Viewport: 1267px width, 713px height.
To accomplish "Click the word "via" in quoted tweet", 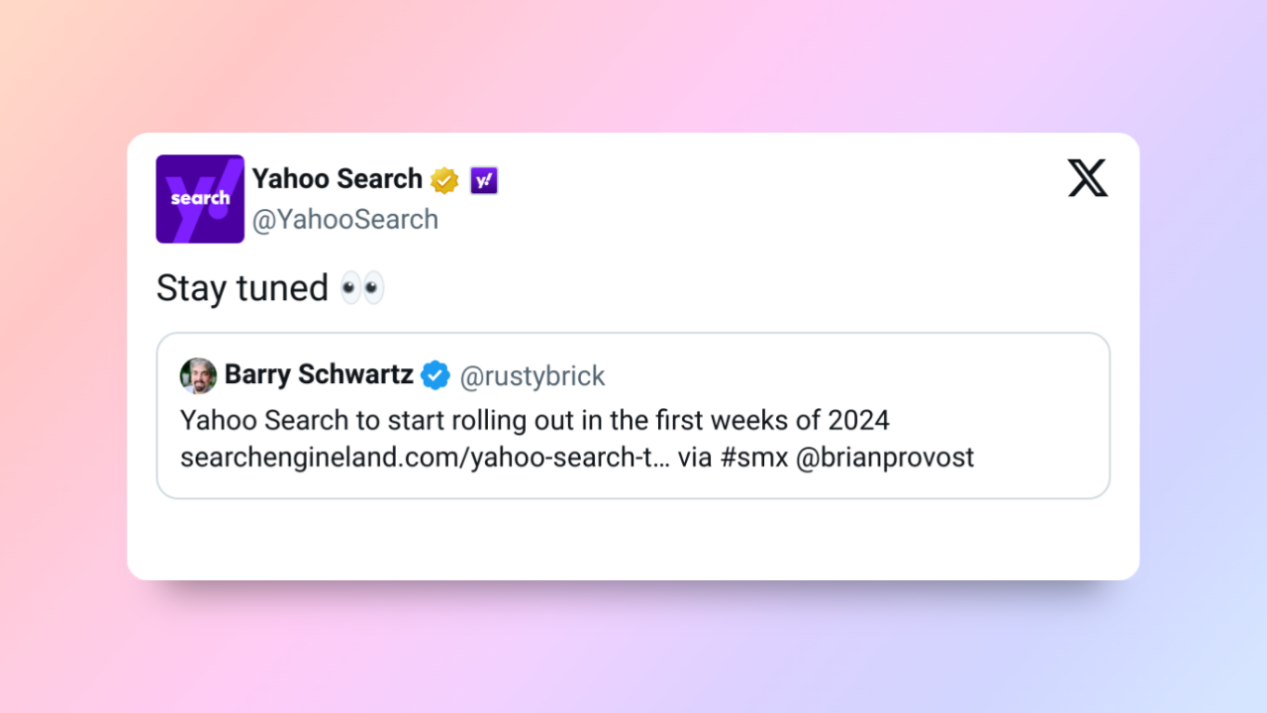I will [x=695, y=458].
